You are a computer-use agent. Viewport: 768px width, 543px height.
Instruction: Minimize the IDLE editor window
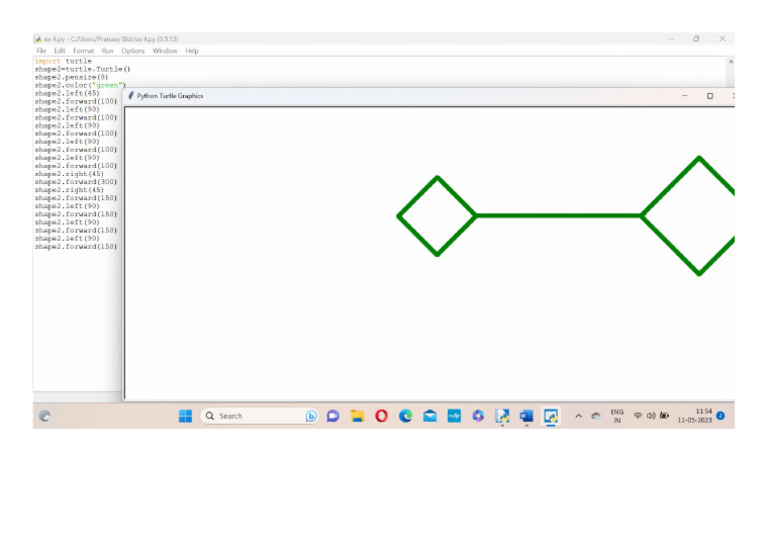point(672,39)
